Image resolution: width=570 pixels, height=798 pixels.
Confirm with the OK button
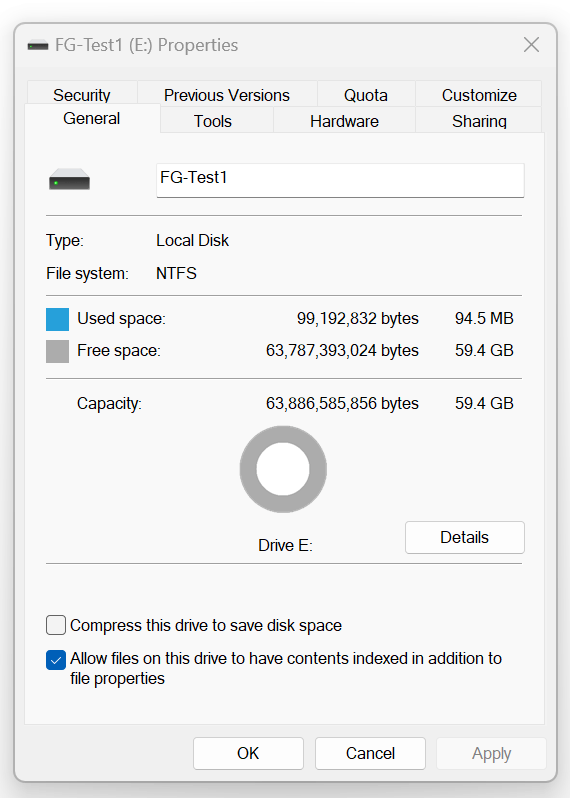(x=248, y=753)
